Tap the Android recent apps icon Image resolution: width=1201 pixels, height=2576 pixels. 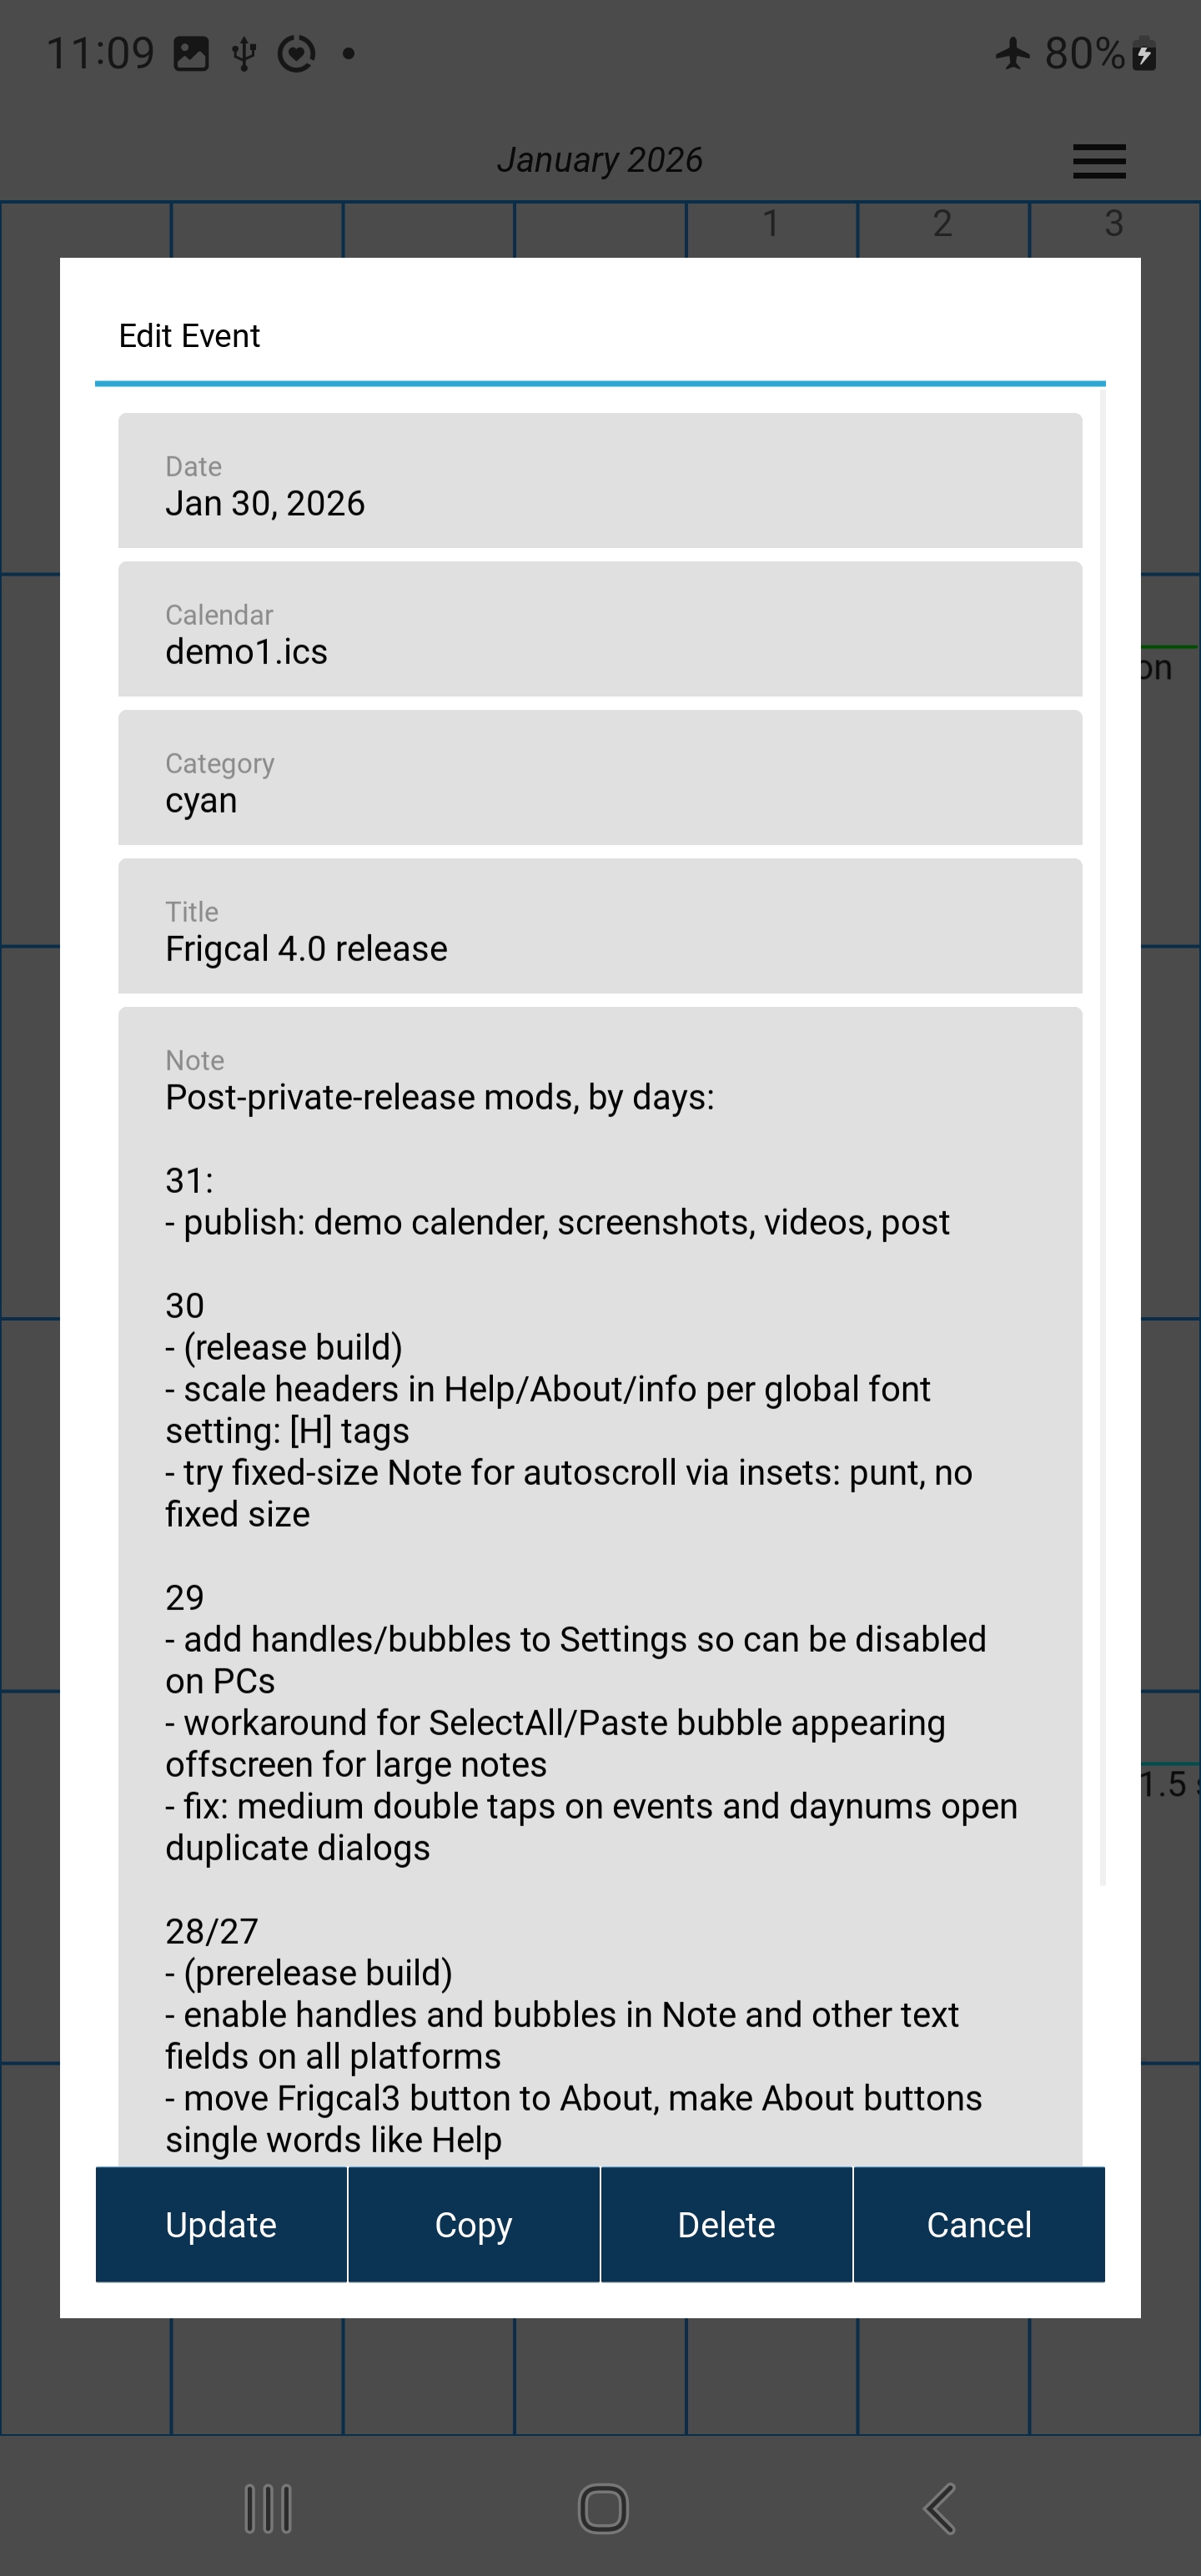[x=268, y=2508]
